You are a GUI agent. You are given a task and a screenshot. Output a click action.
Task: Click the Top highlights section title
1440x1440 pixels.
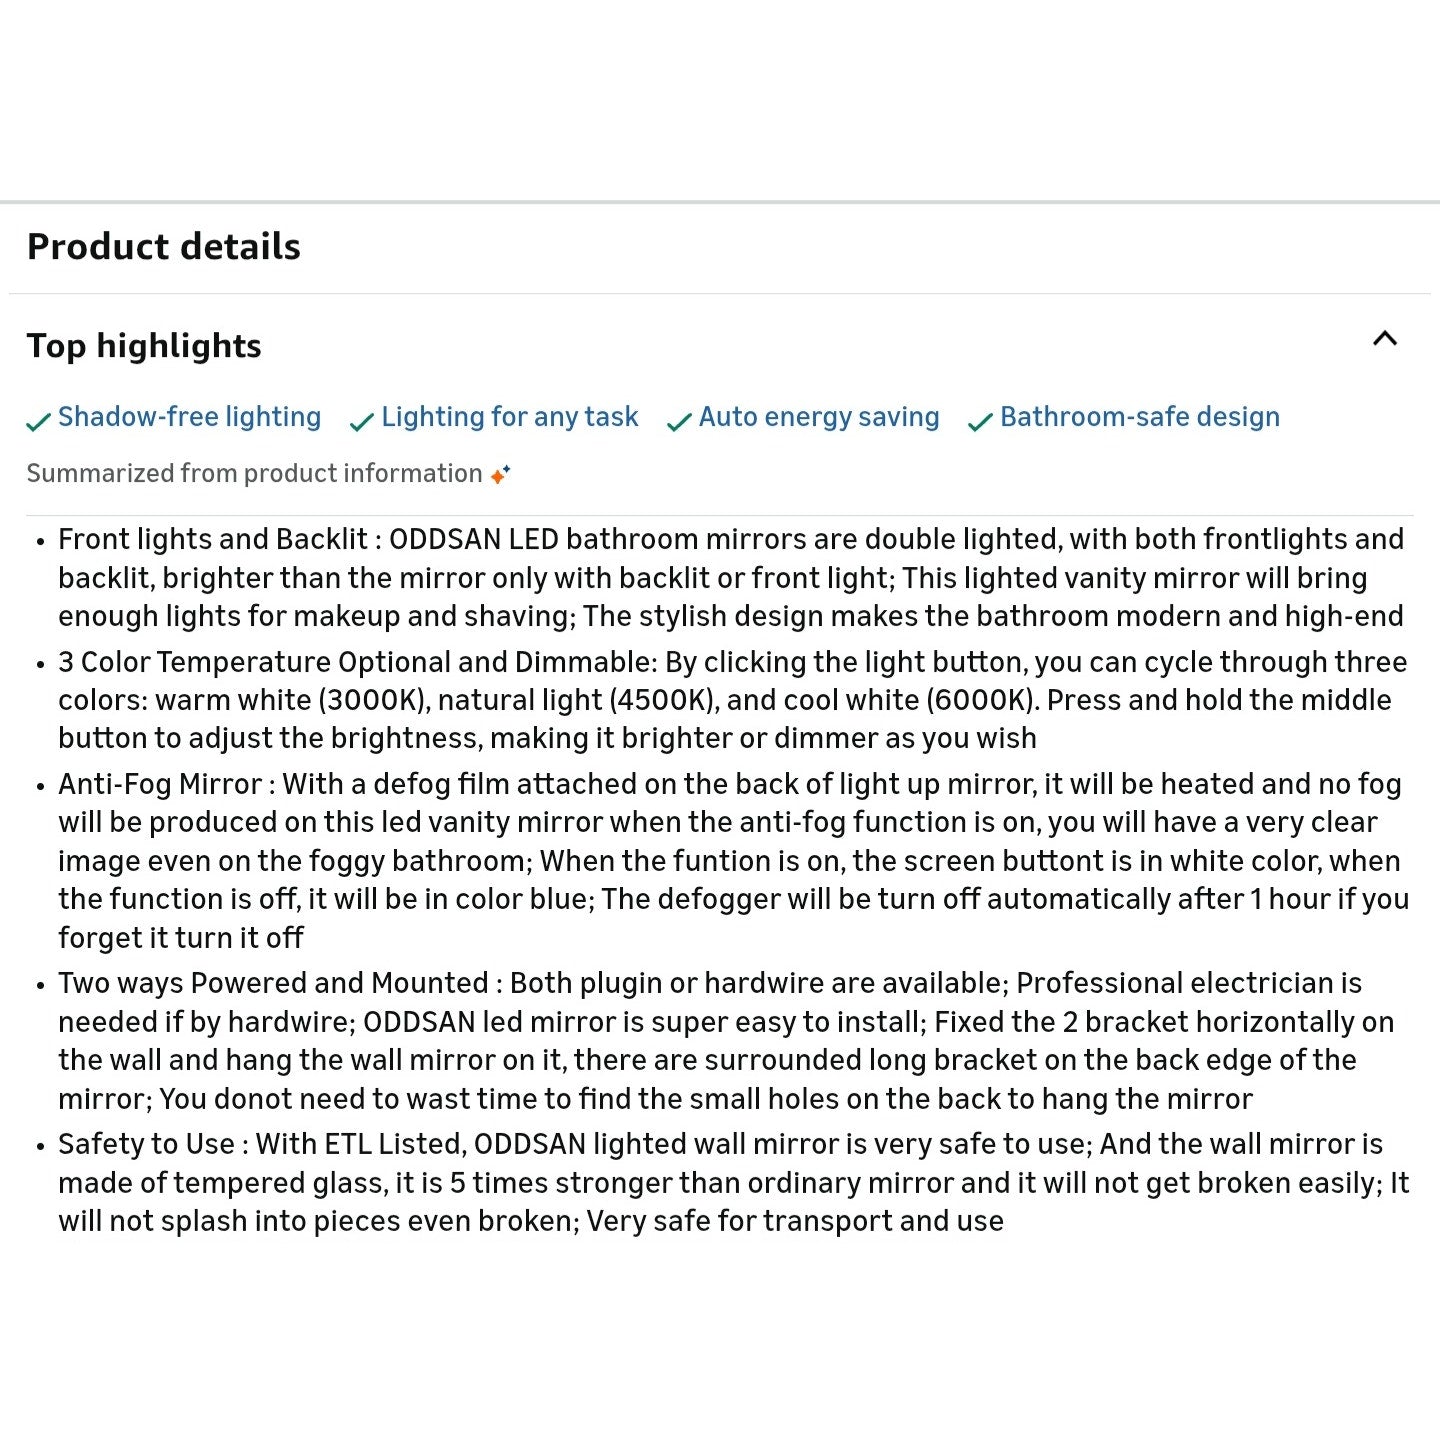pyautogui.click(x=144, y=346)
